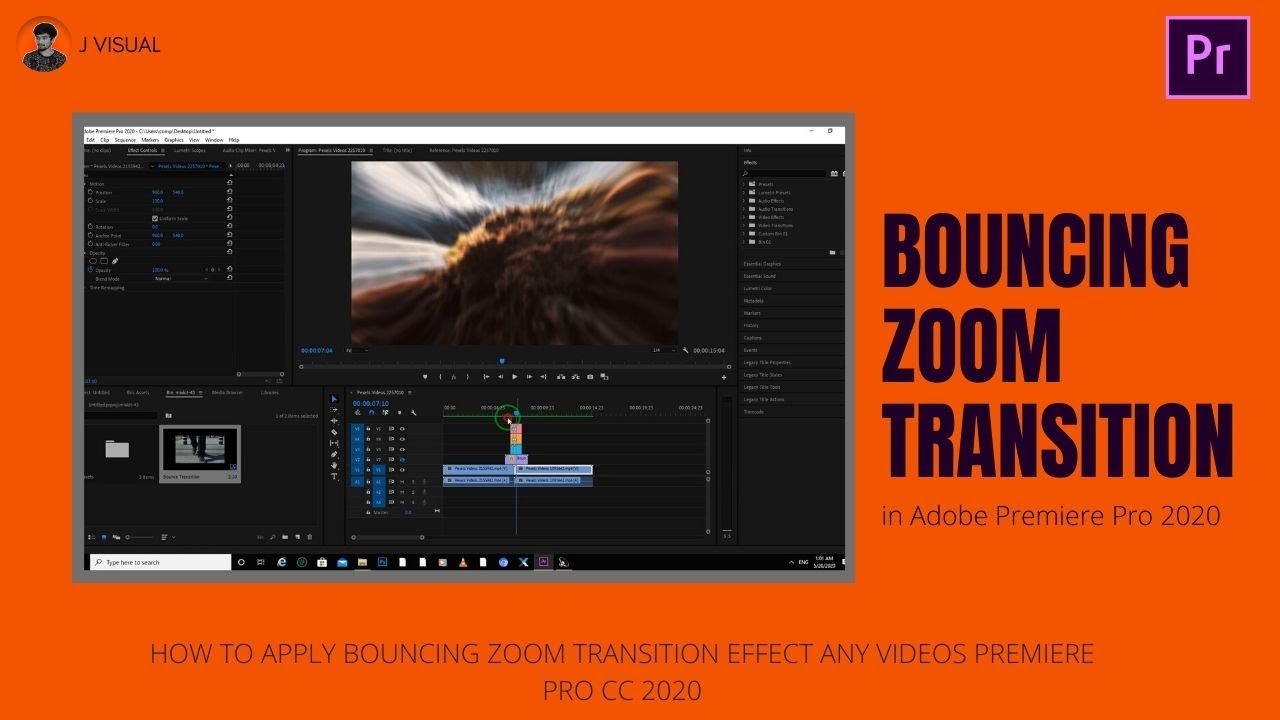1280x720 pixels.
Task: Open the Essential Sound panel
Action: pyautogui.click(x=760, y=276)
